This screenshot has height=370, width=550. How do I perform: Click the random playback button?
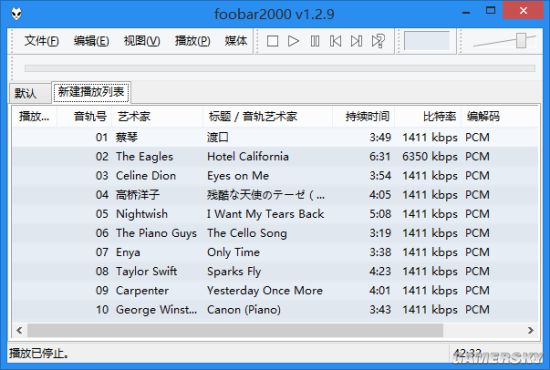tap(378, 41)
